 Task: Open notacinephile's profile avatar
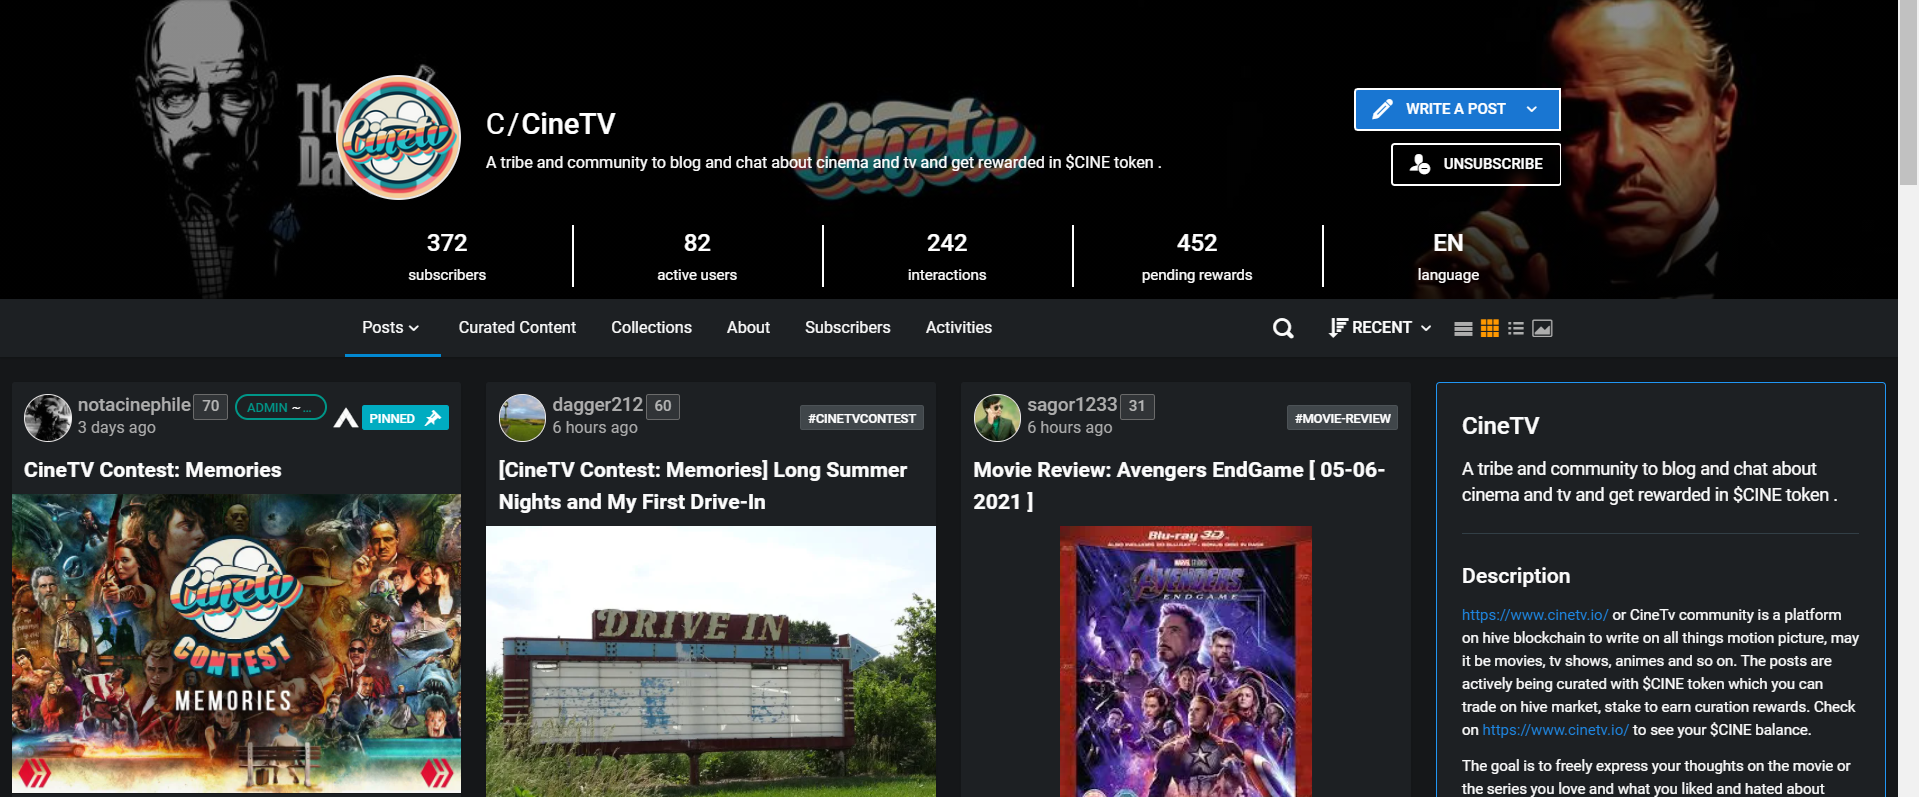click(x=47, y=417)
